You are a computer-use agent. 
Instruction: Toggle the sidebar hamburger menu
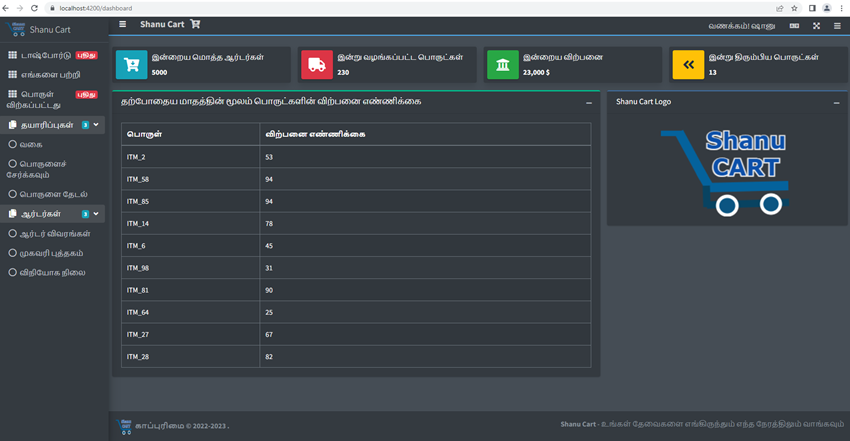point(123,24)
